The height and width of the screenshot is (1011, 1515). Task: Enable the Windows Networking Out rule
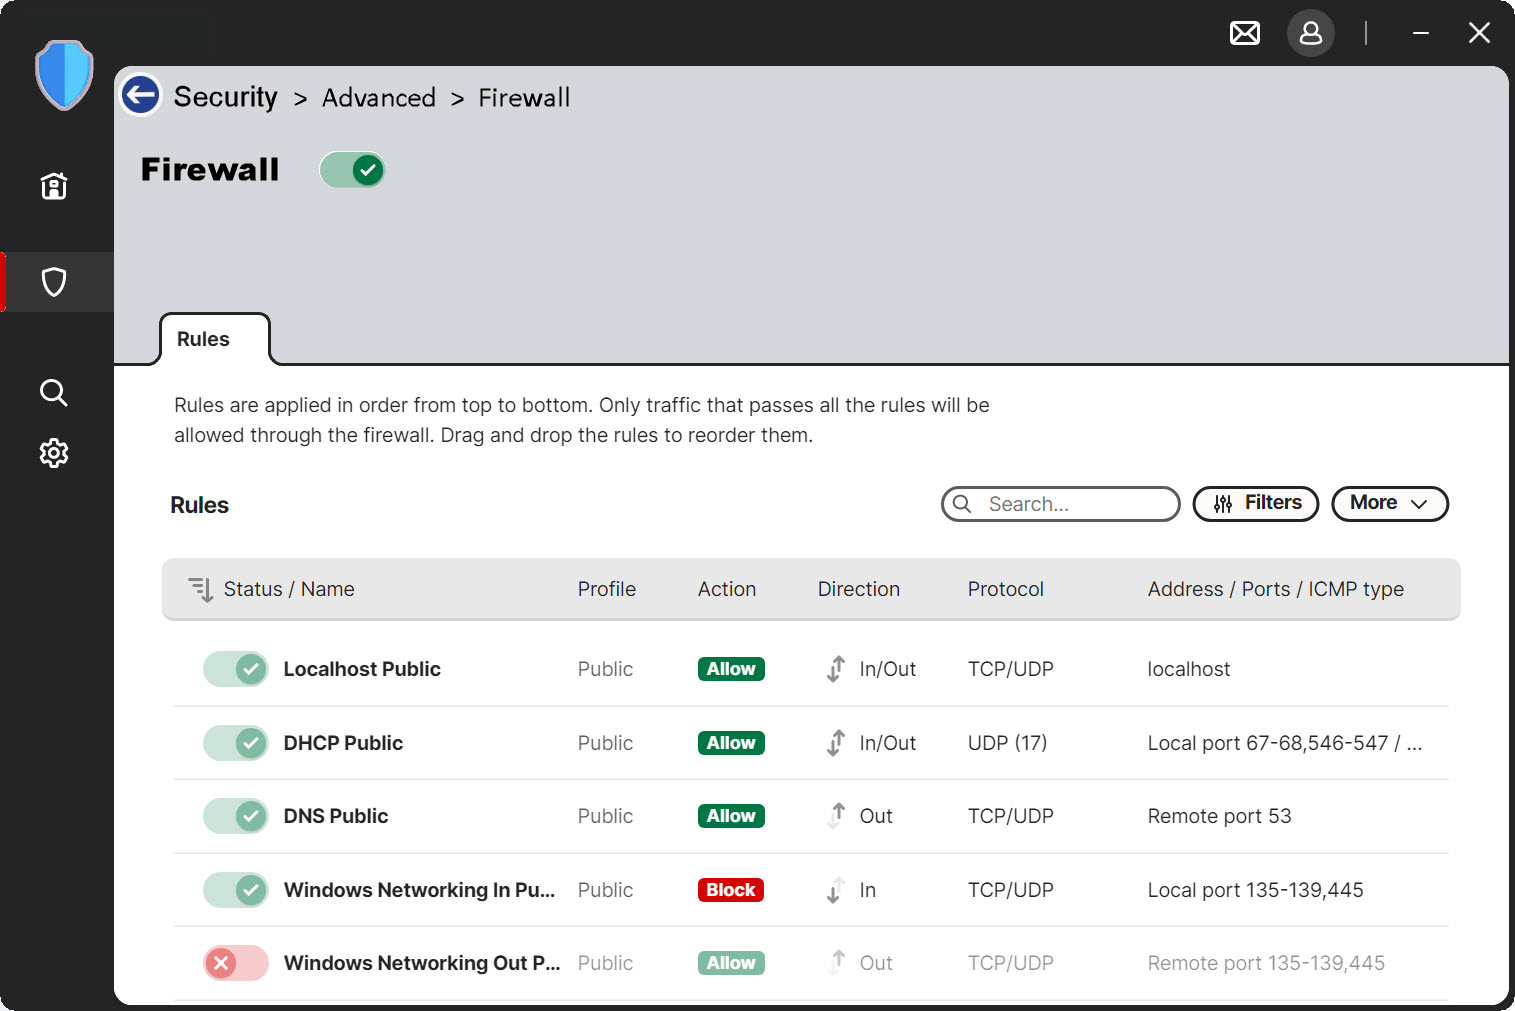tap(236, 963)
